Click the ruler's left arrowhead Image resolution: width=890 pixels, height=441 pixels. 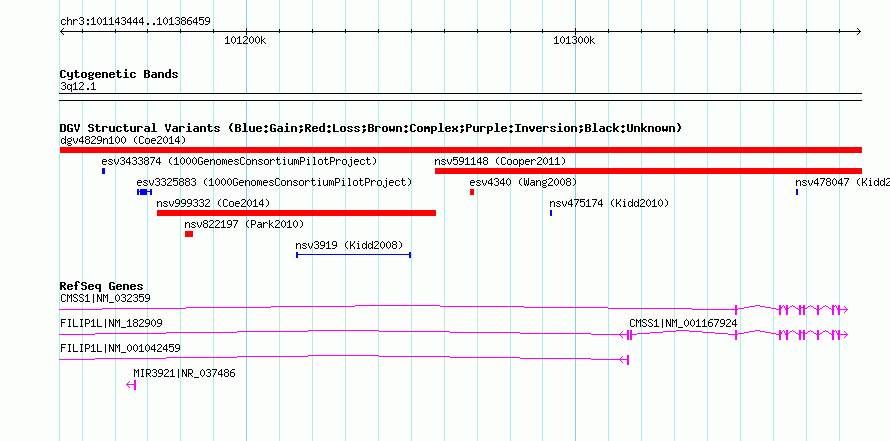coord(63,32)
